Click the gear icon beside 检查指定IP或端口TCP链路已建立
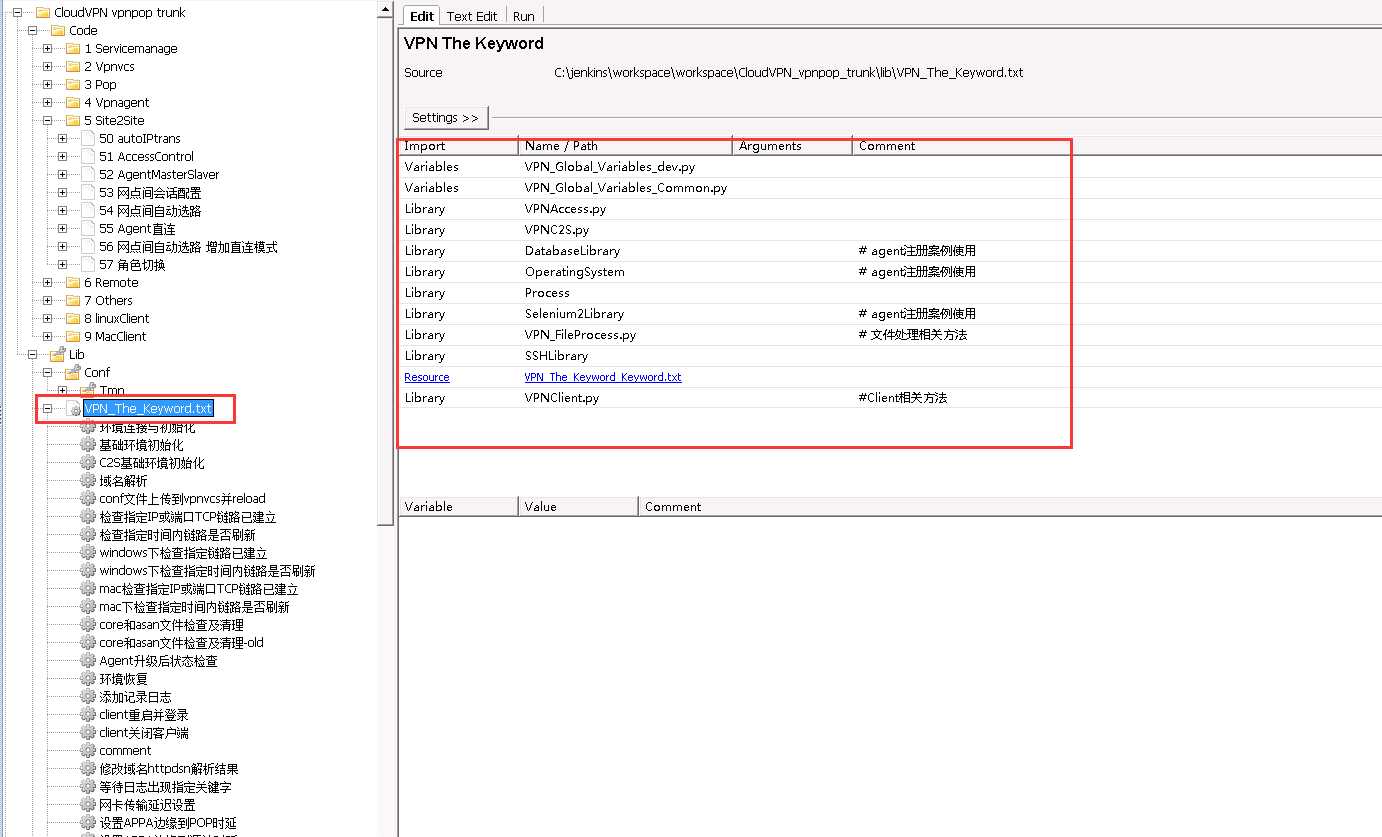This screenshot has height=837, width=1382. point(88,517)
